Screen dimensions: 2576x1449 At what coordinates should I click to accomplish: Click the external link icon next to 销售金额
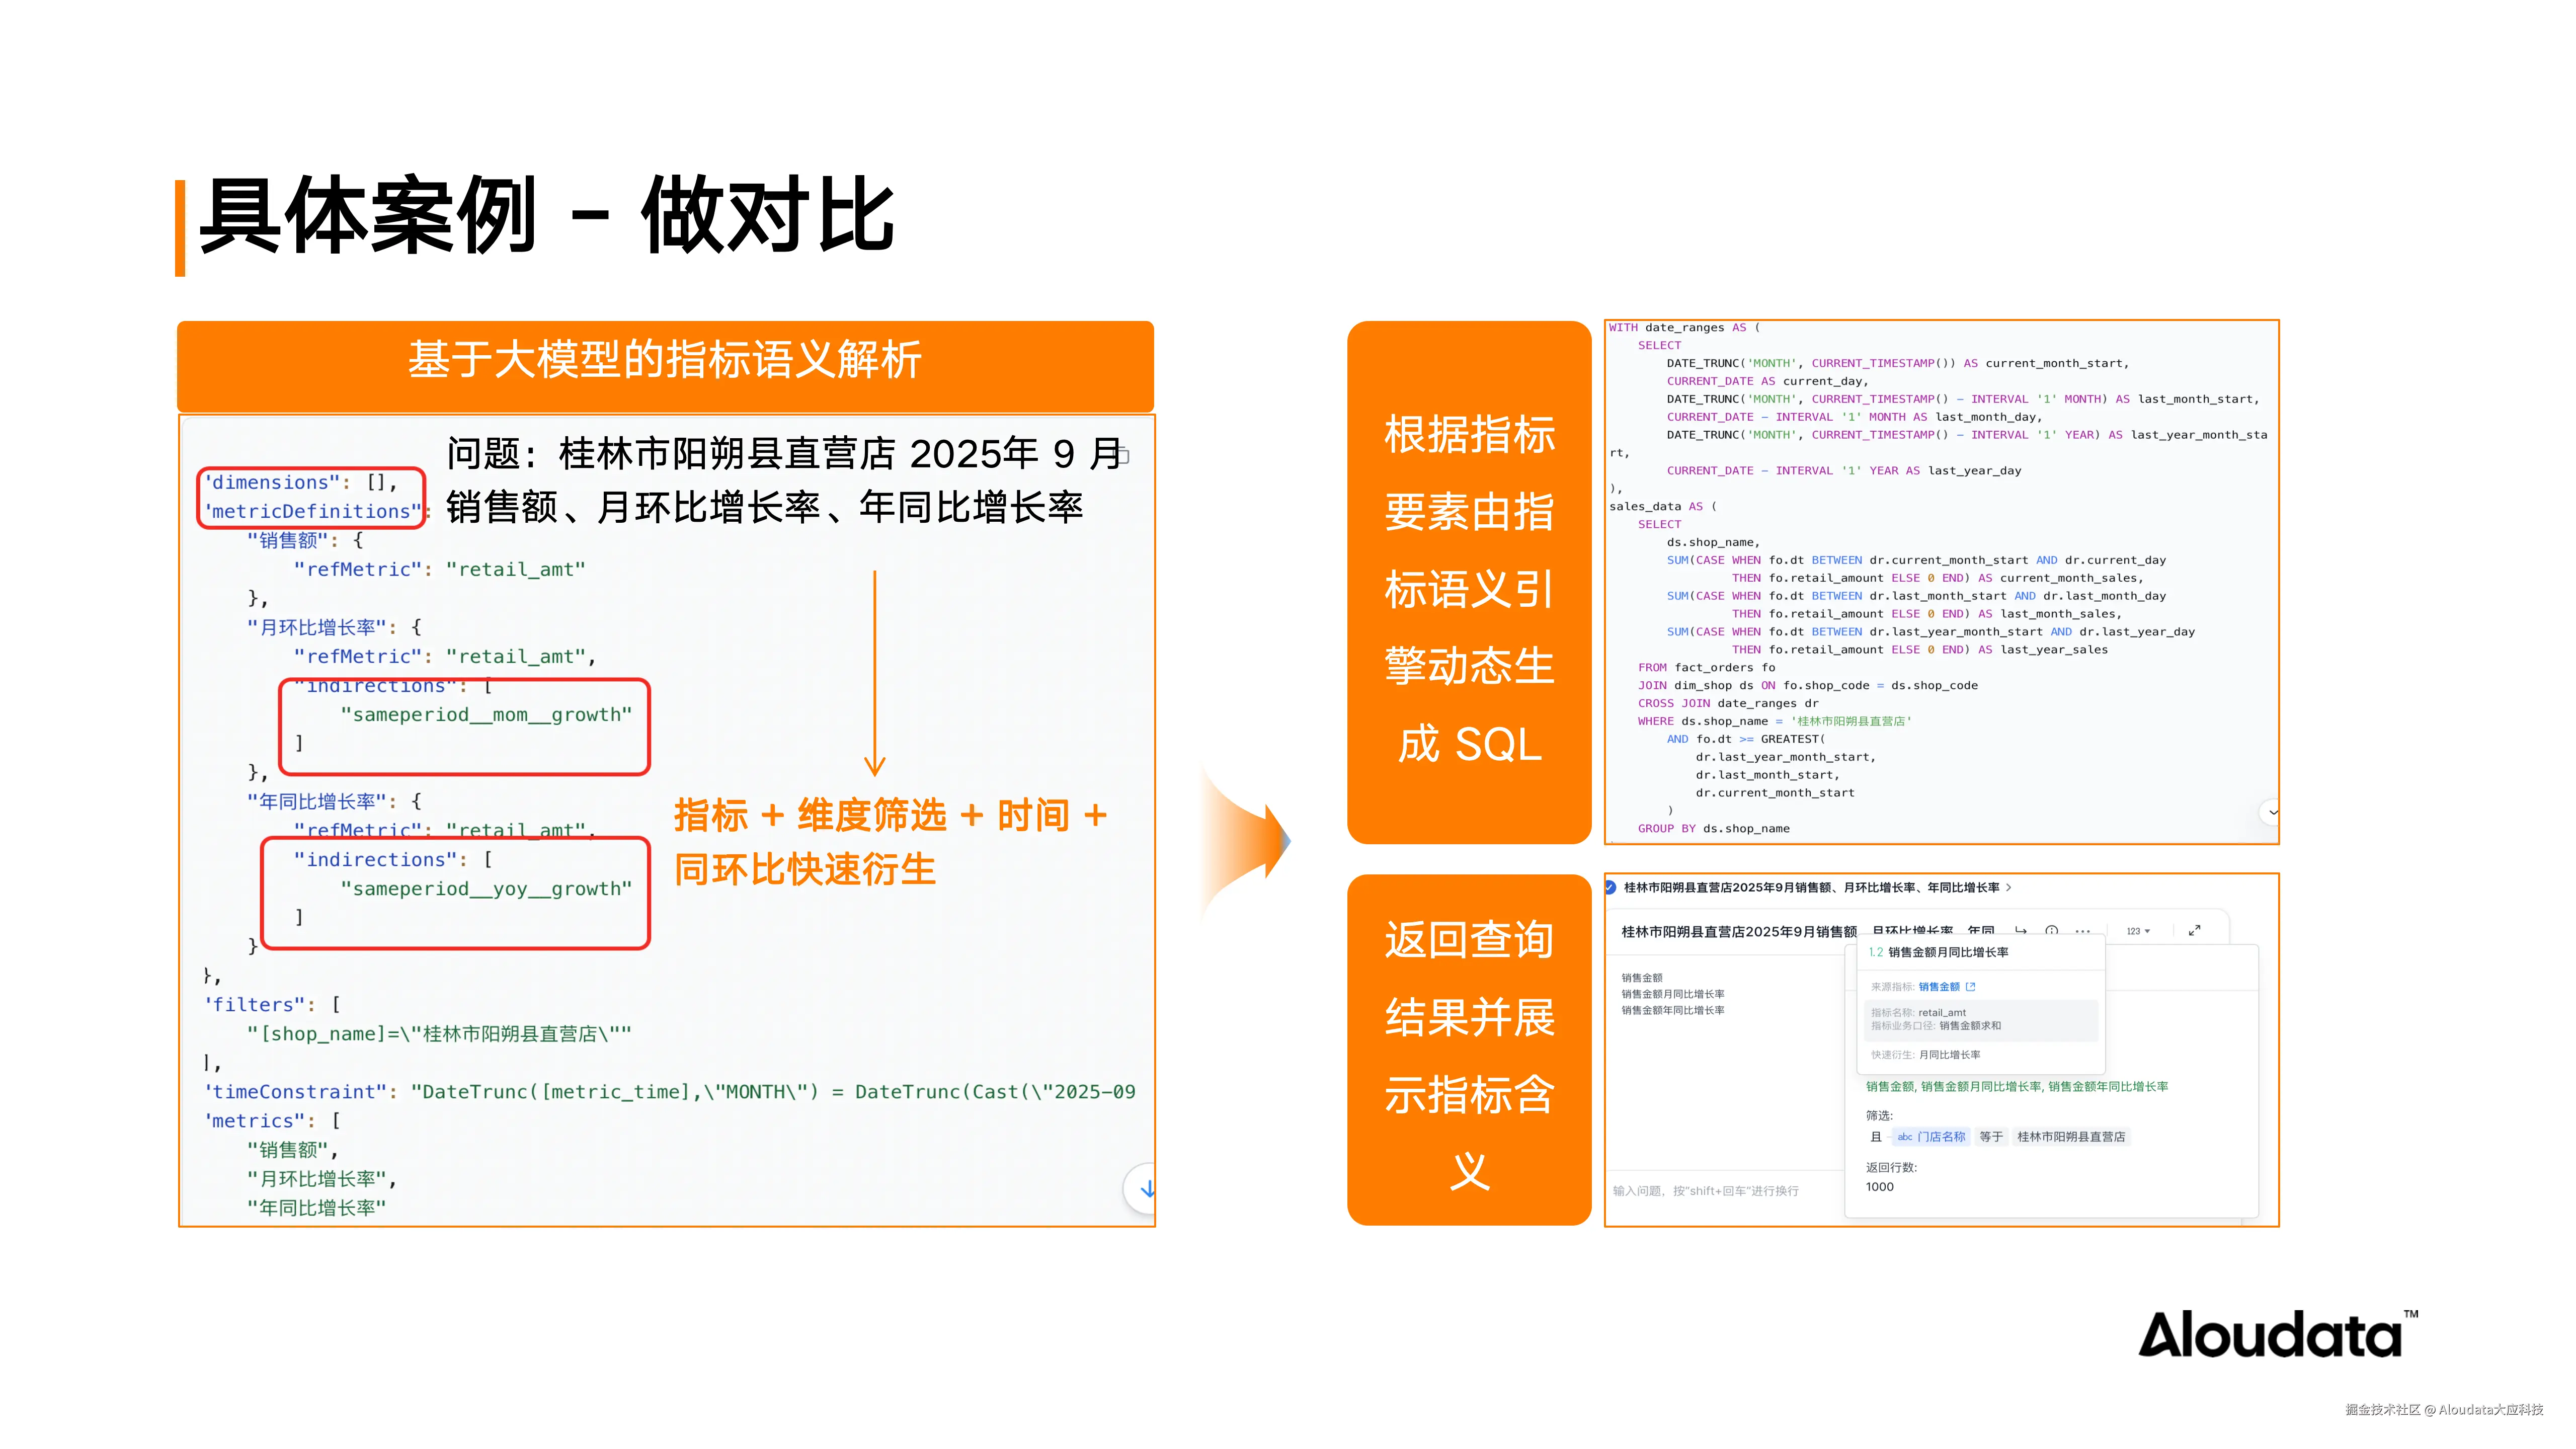[1971, 987]
